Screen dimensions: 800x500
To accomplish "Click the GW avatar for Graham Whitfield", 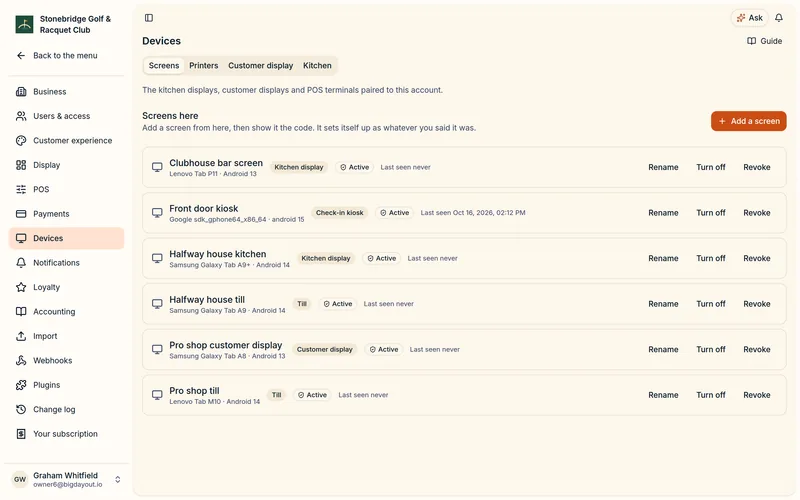I will [20, 480].
